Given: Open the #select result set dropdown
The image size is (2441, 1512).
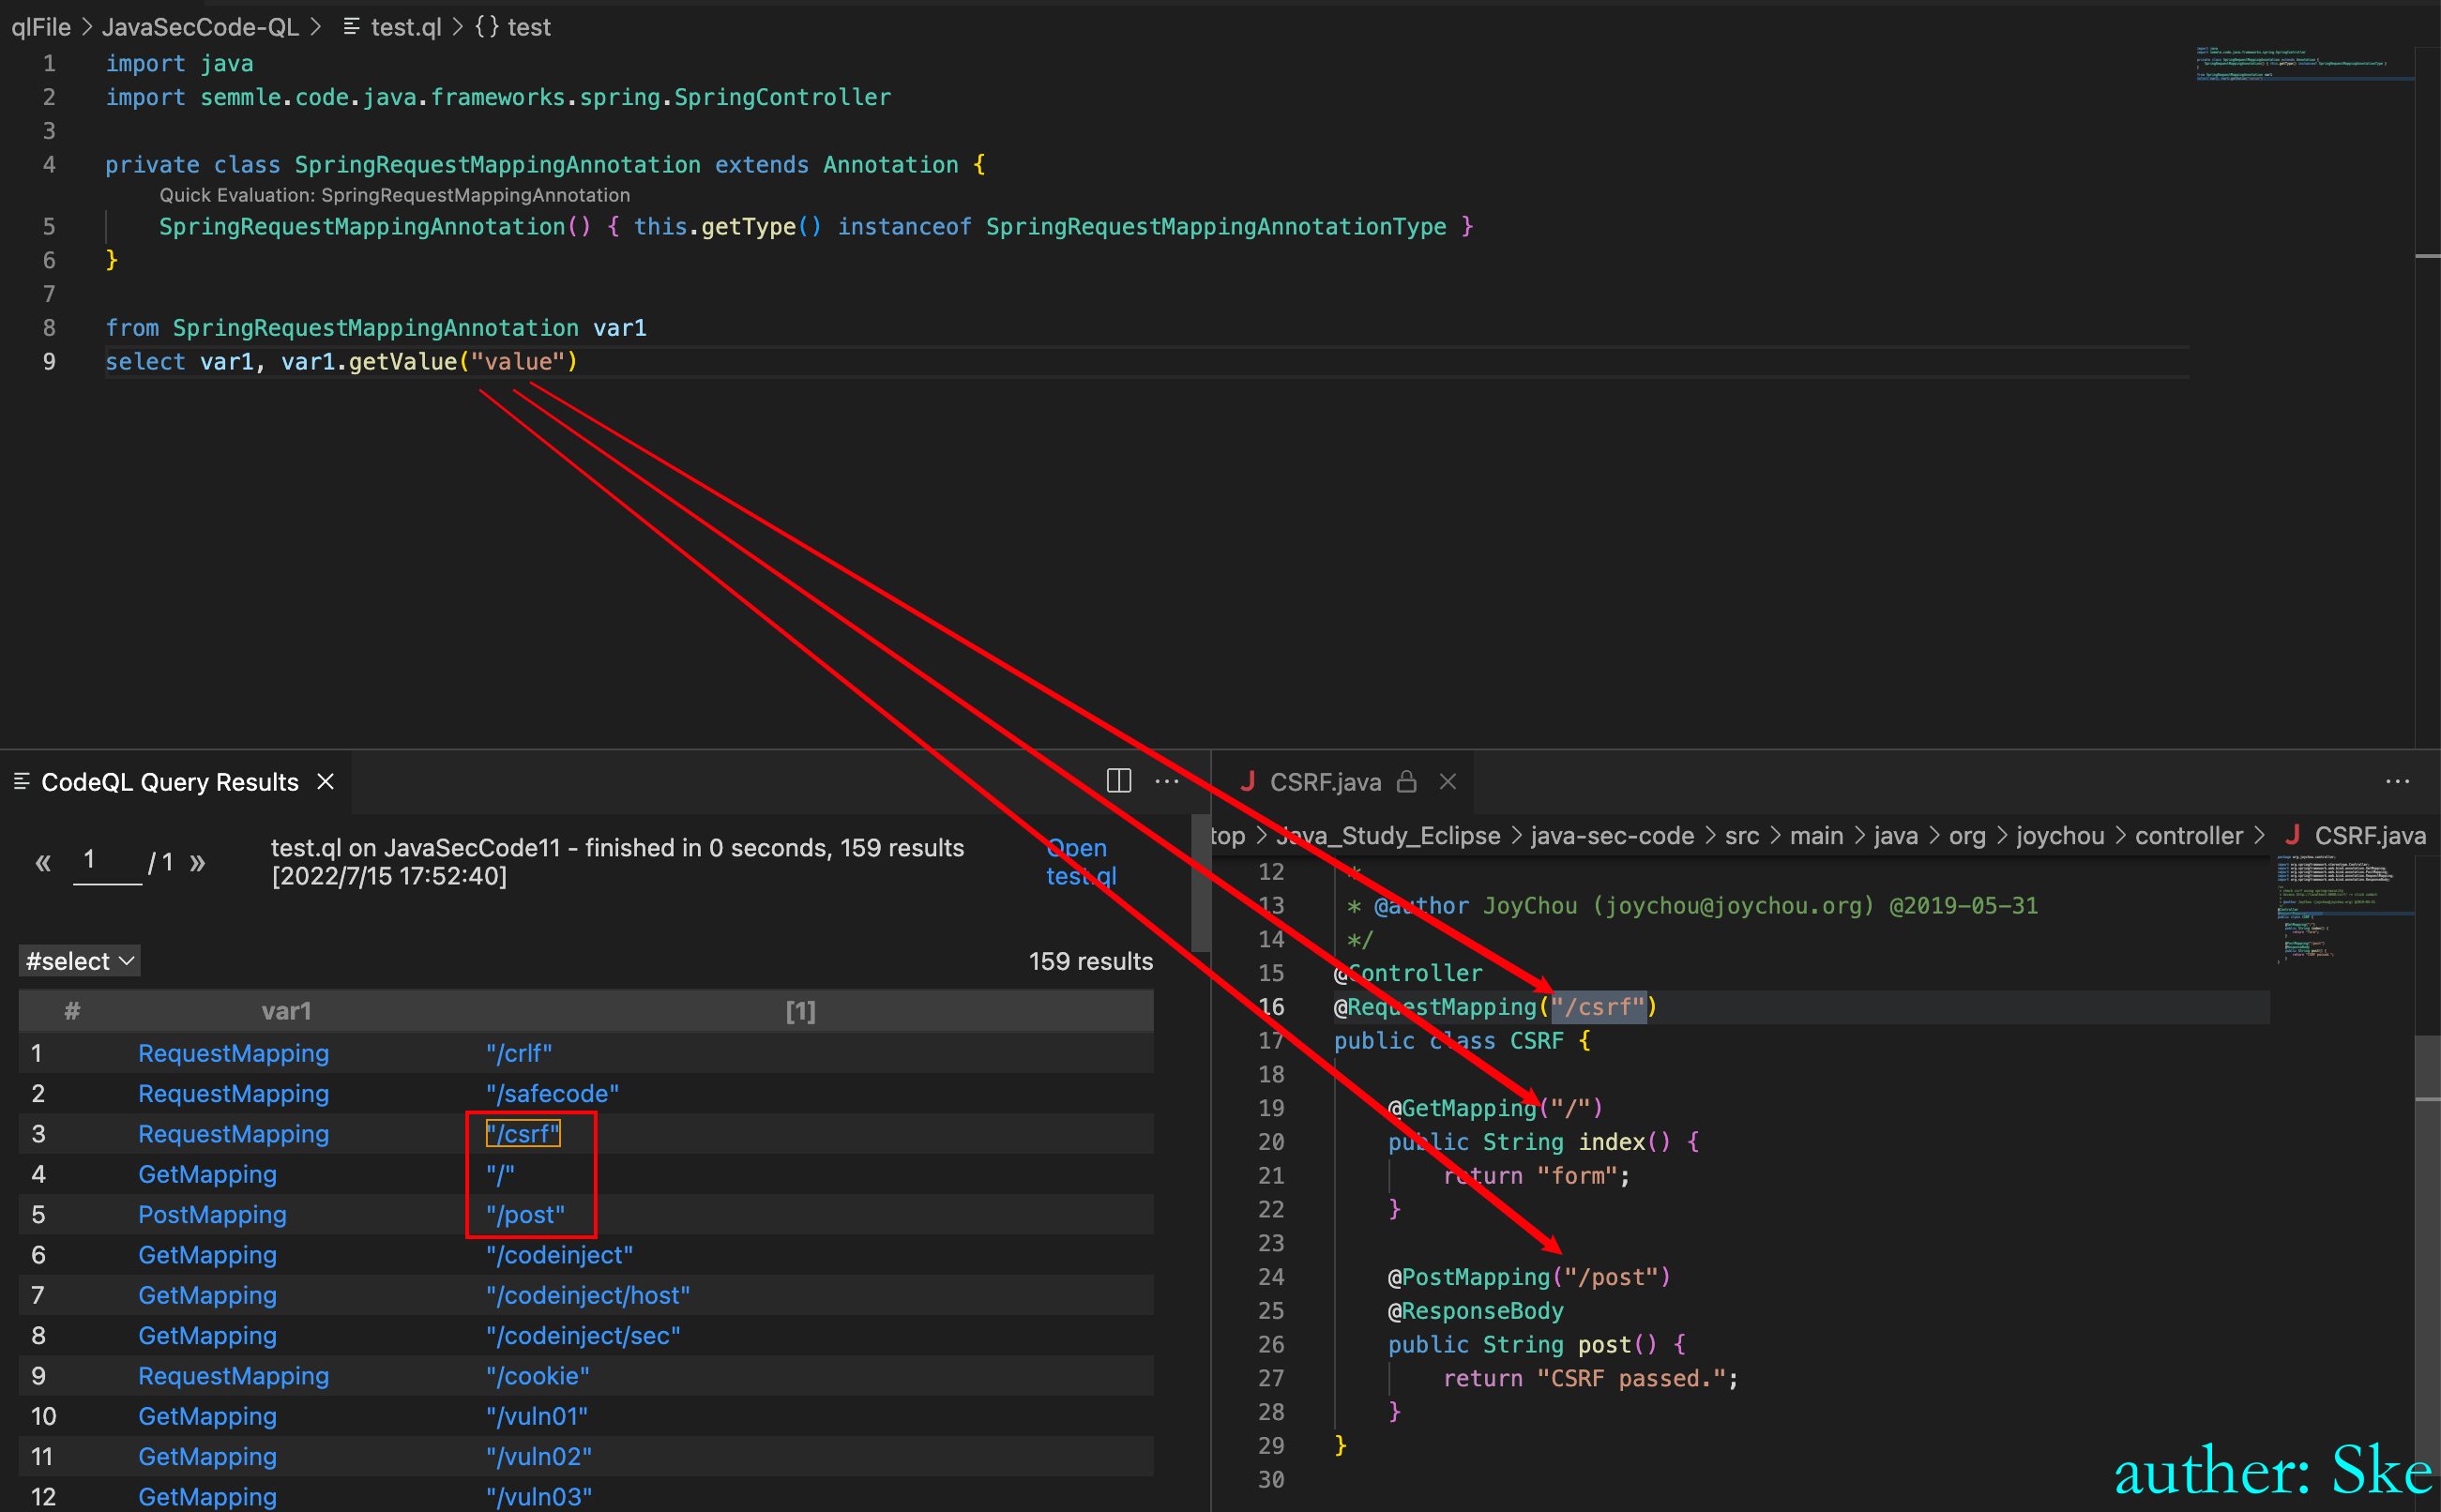Looking at the screenshot, I should [x=80, y=961].
